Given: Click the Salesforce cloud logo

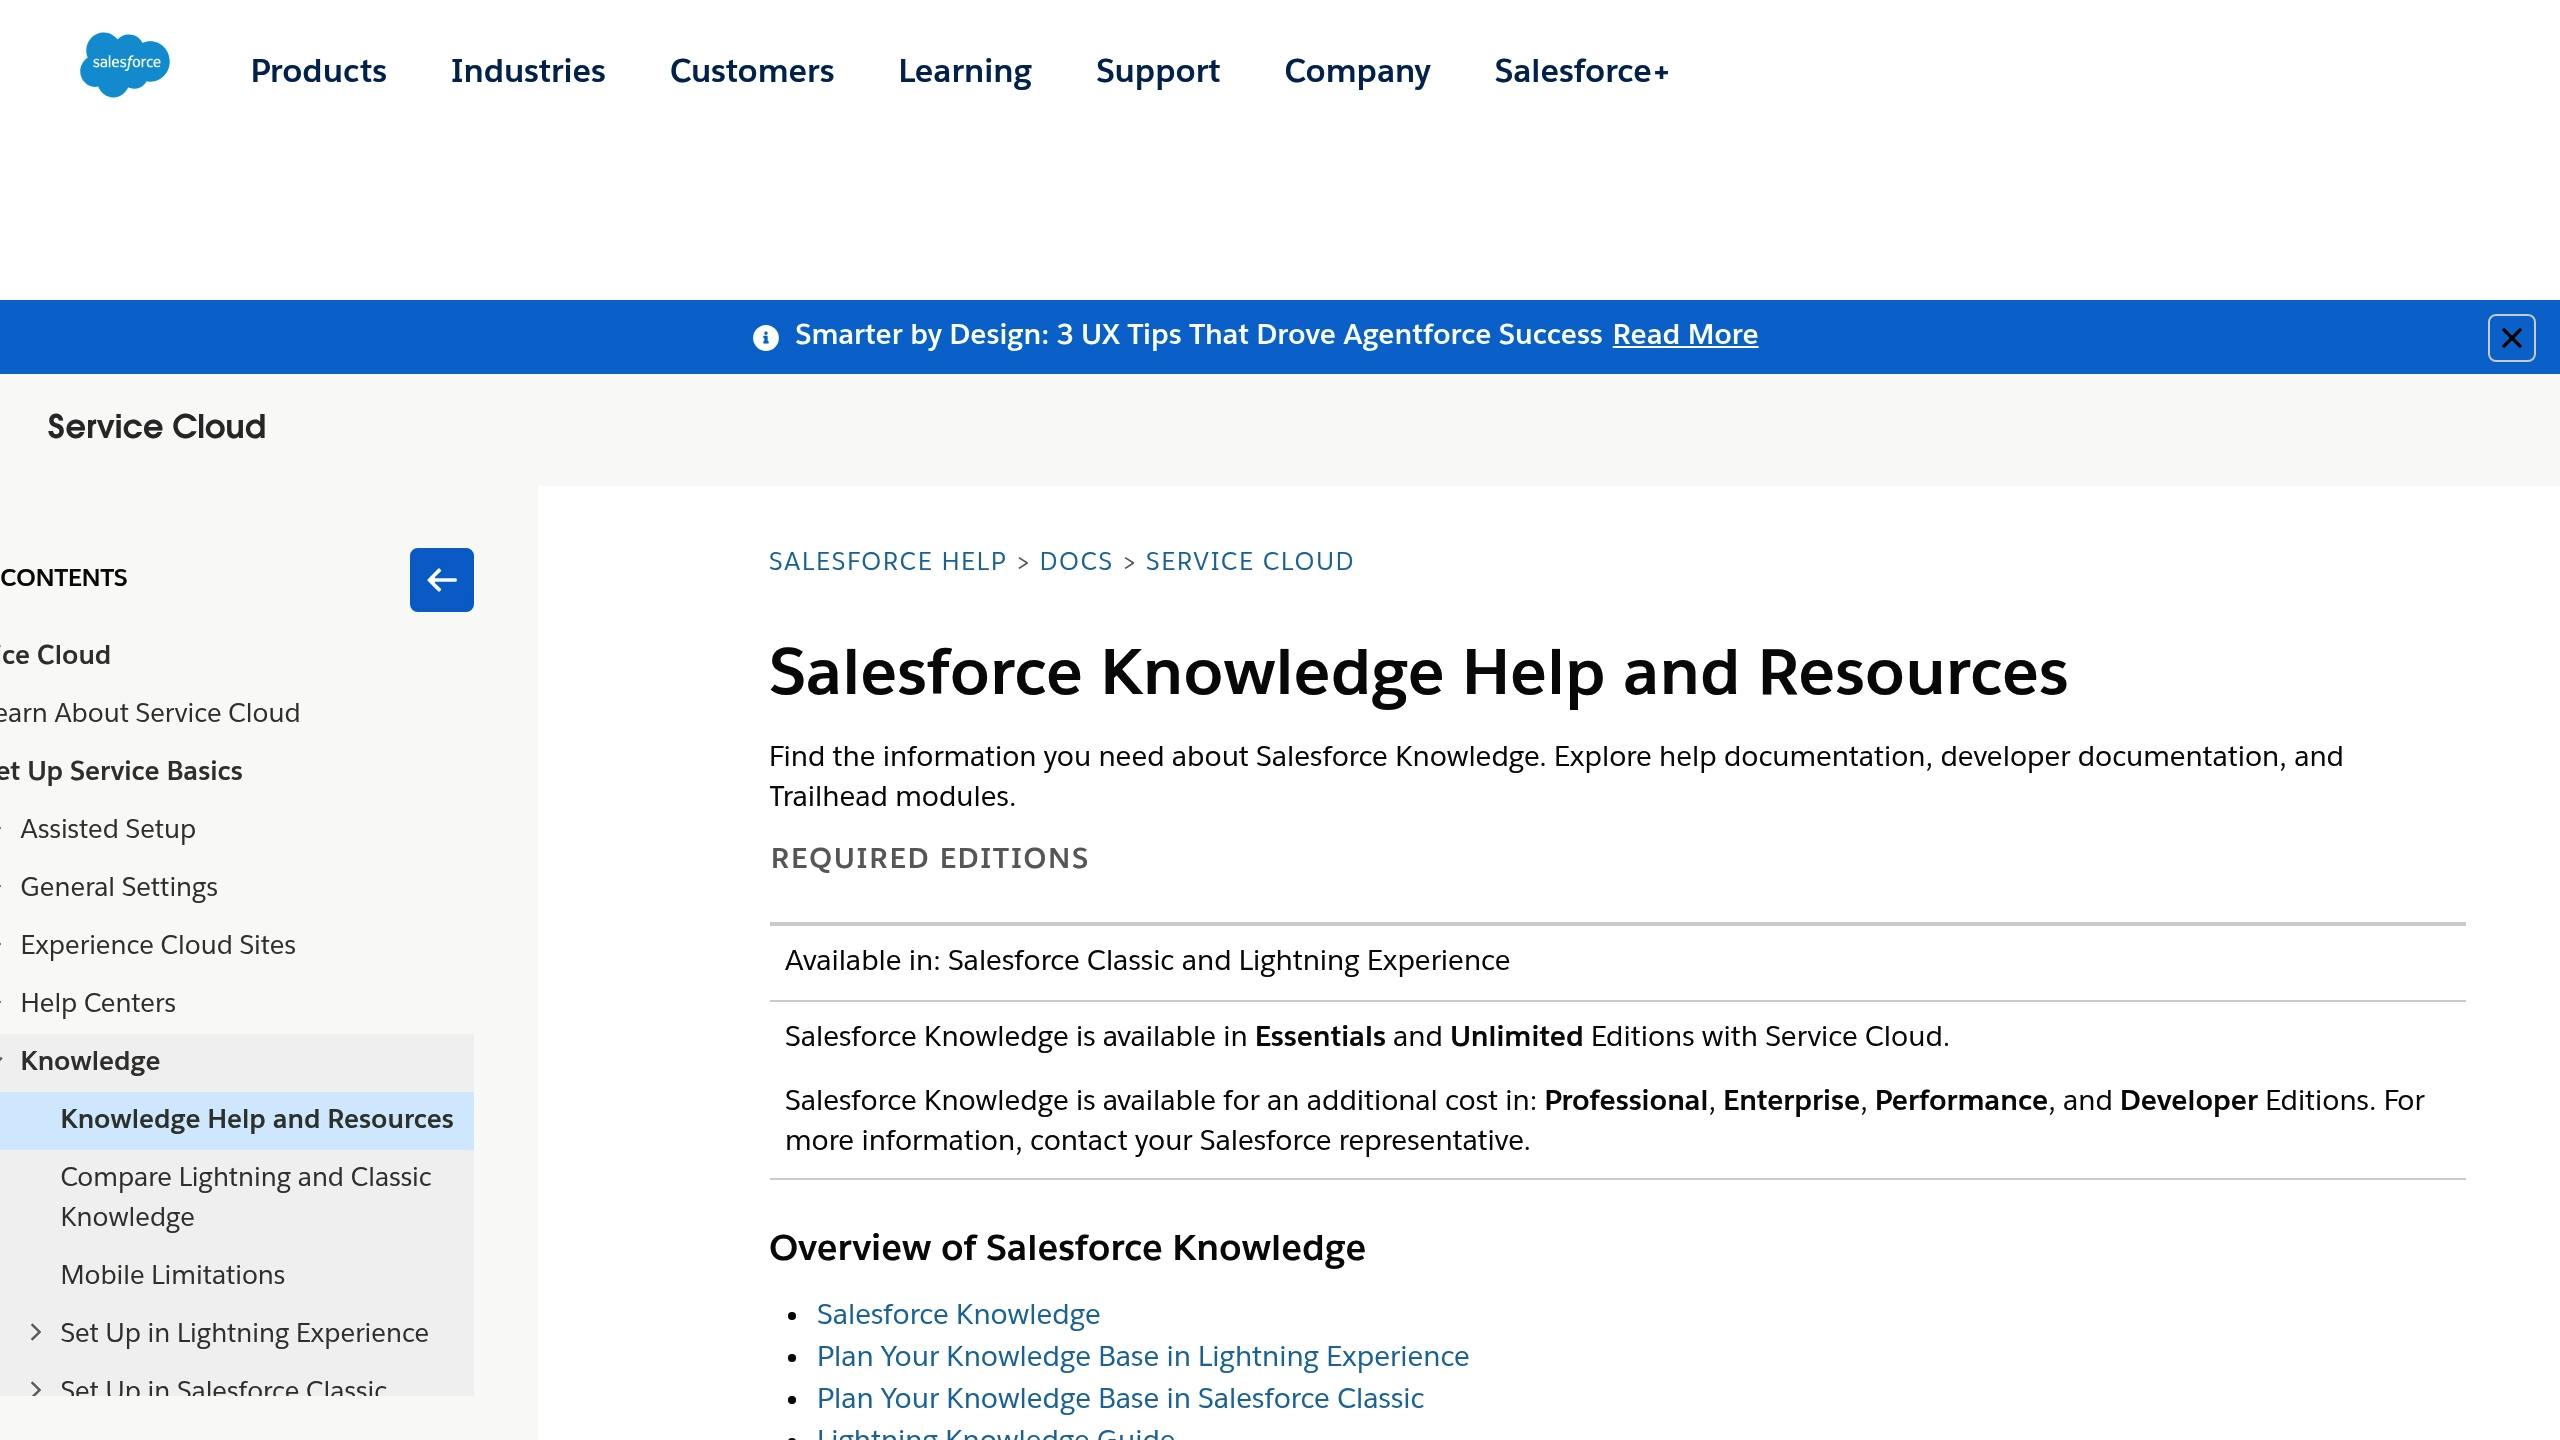Looking at the screenshot, I should [x=125, y=65].
